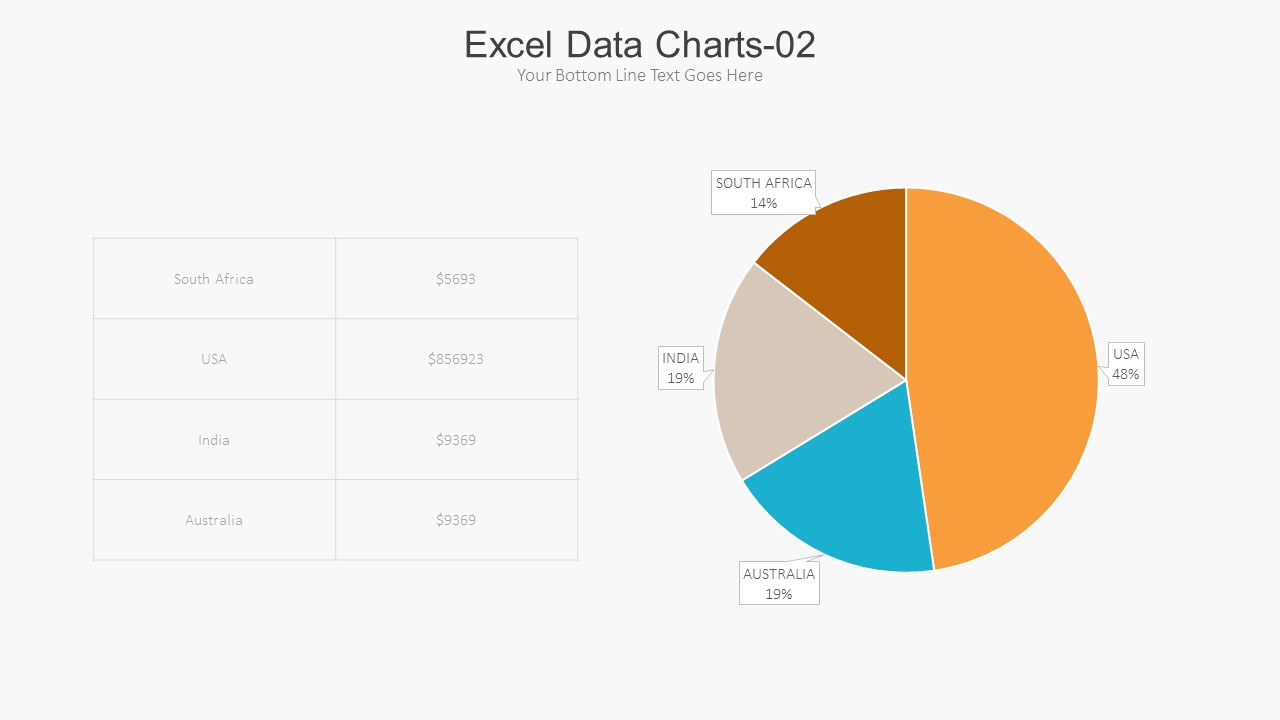
Task: Select the "$5693" table cell
Action: [x=456, y=279]
